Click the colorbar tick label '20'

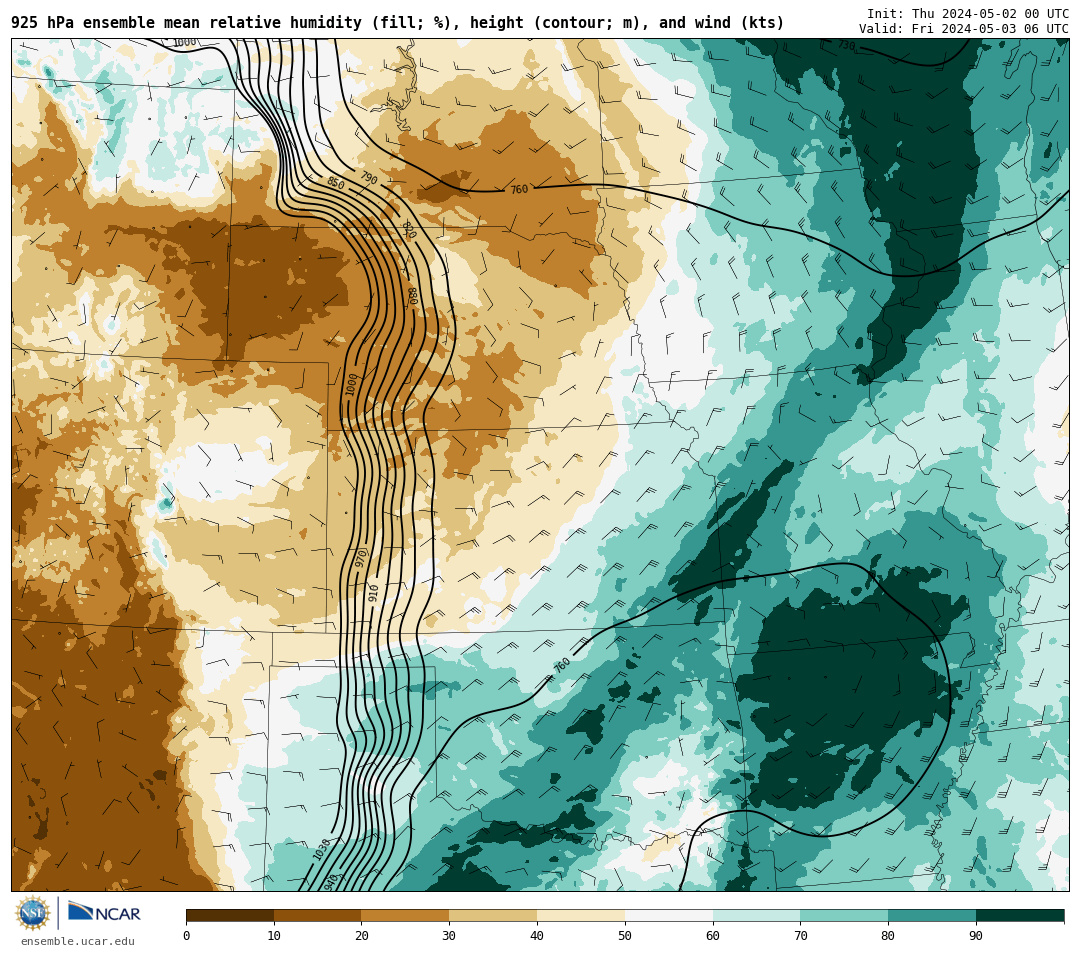click(362, 935)
